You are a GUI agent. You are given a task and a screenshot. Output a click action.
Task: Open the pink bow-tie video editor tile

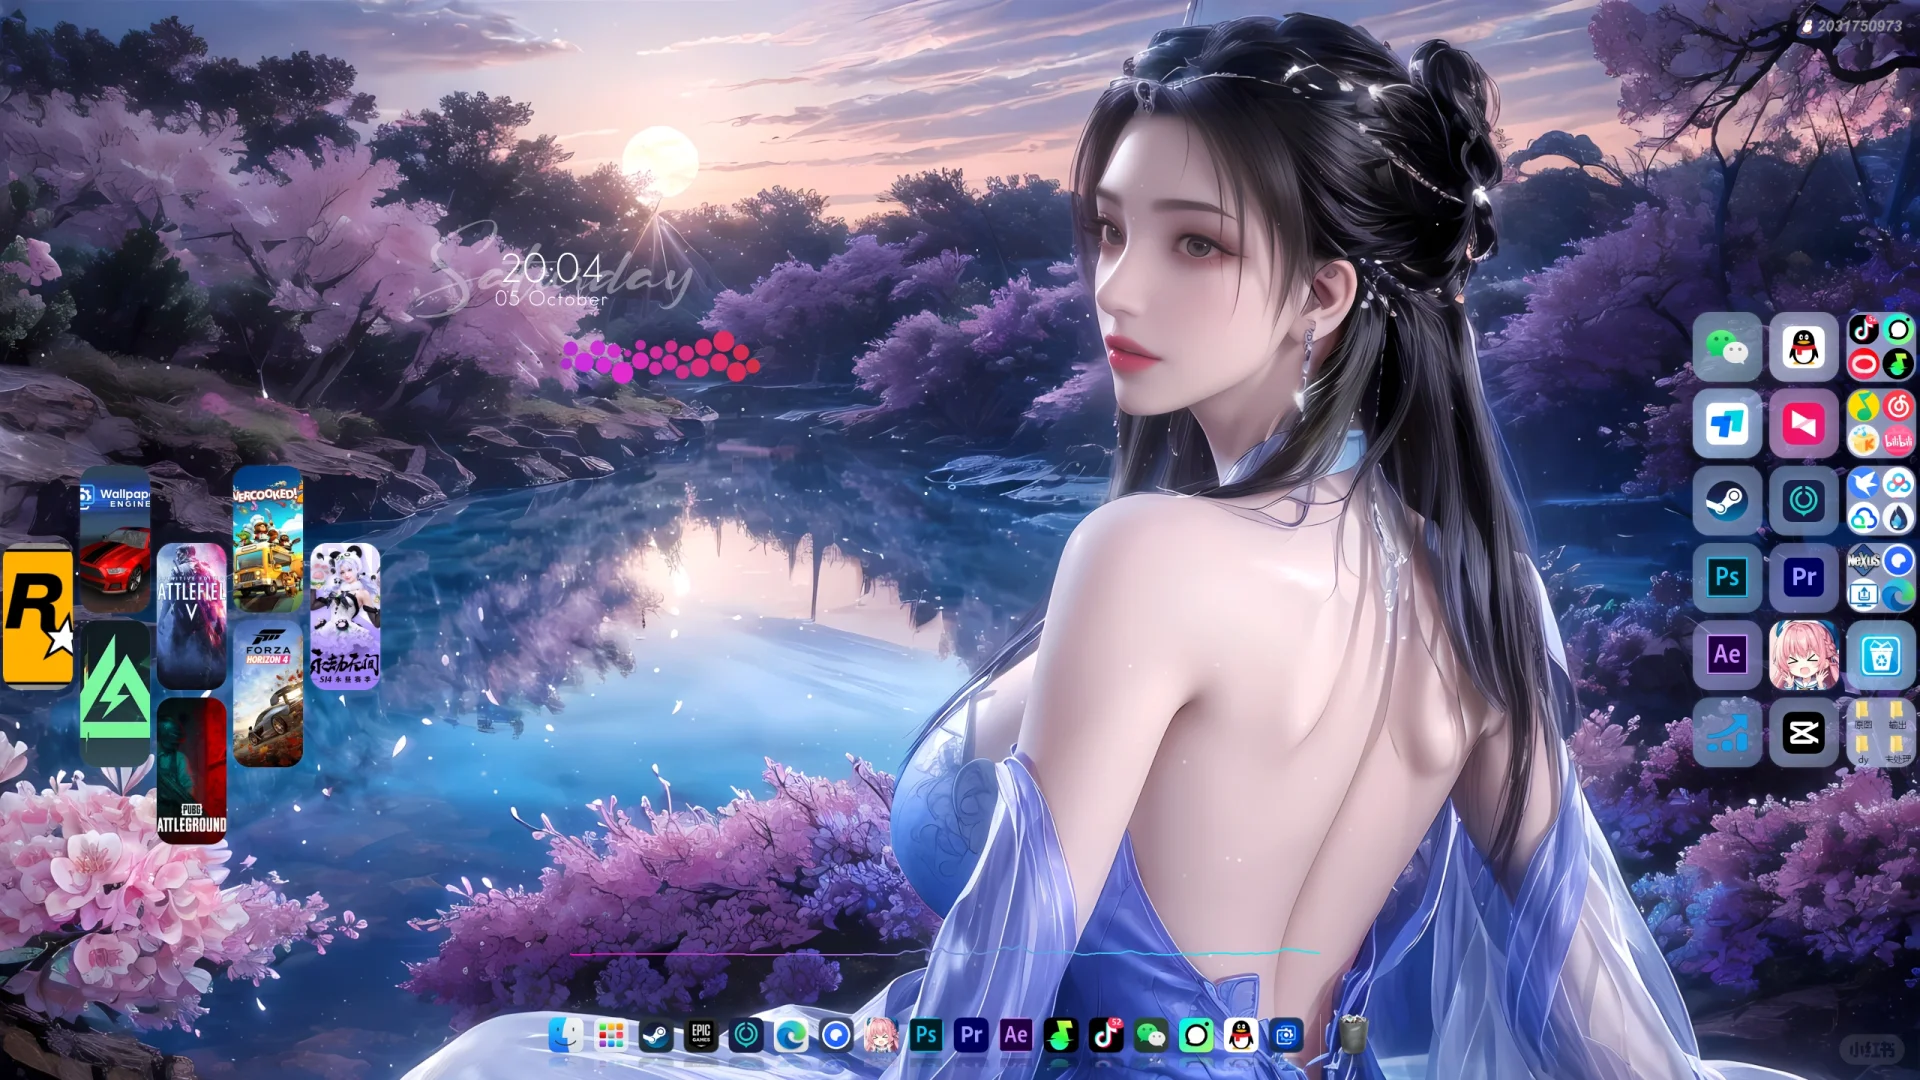tap(1804, 424)
